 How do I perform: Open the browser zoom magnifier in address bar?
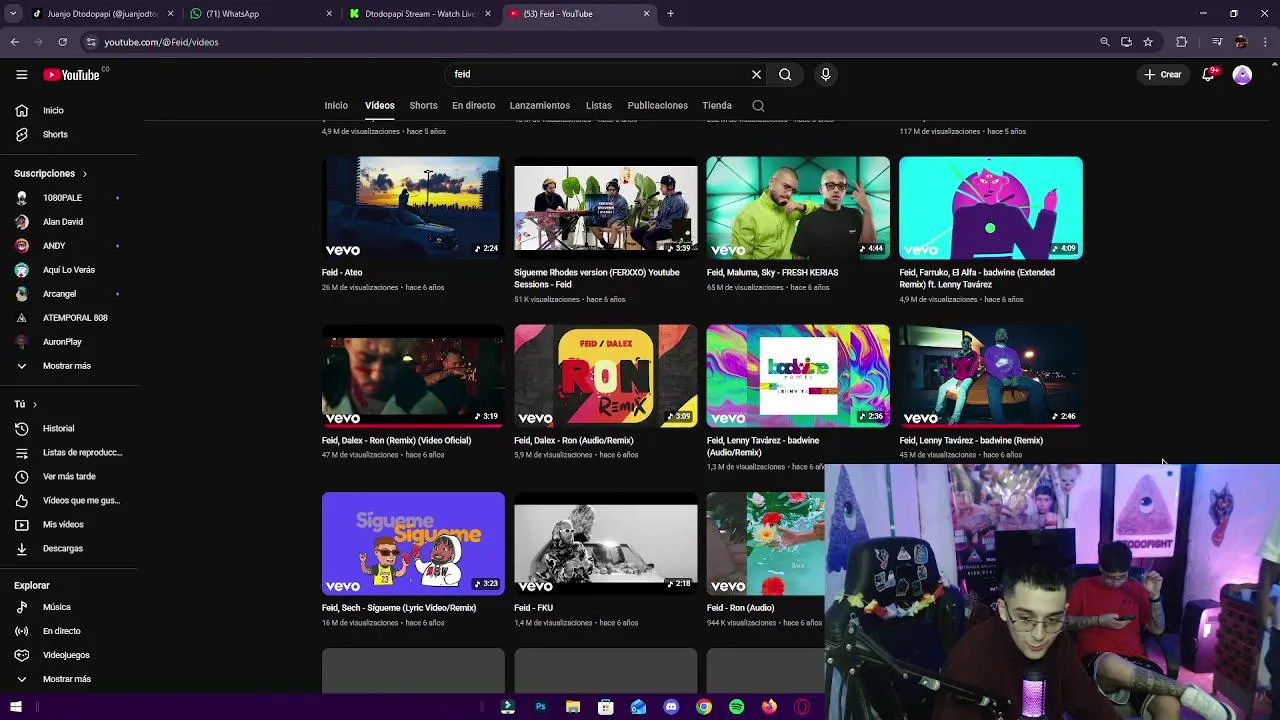pos(1104,42)
